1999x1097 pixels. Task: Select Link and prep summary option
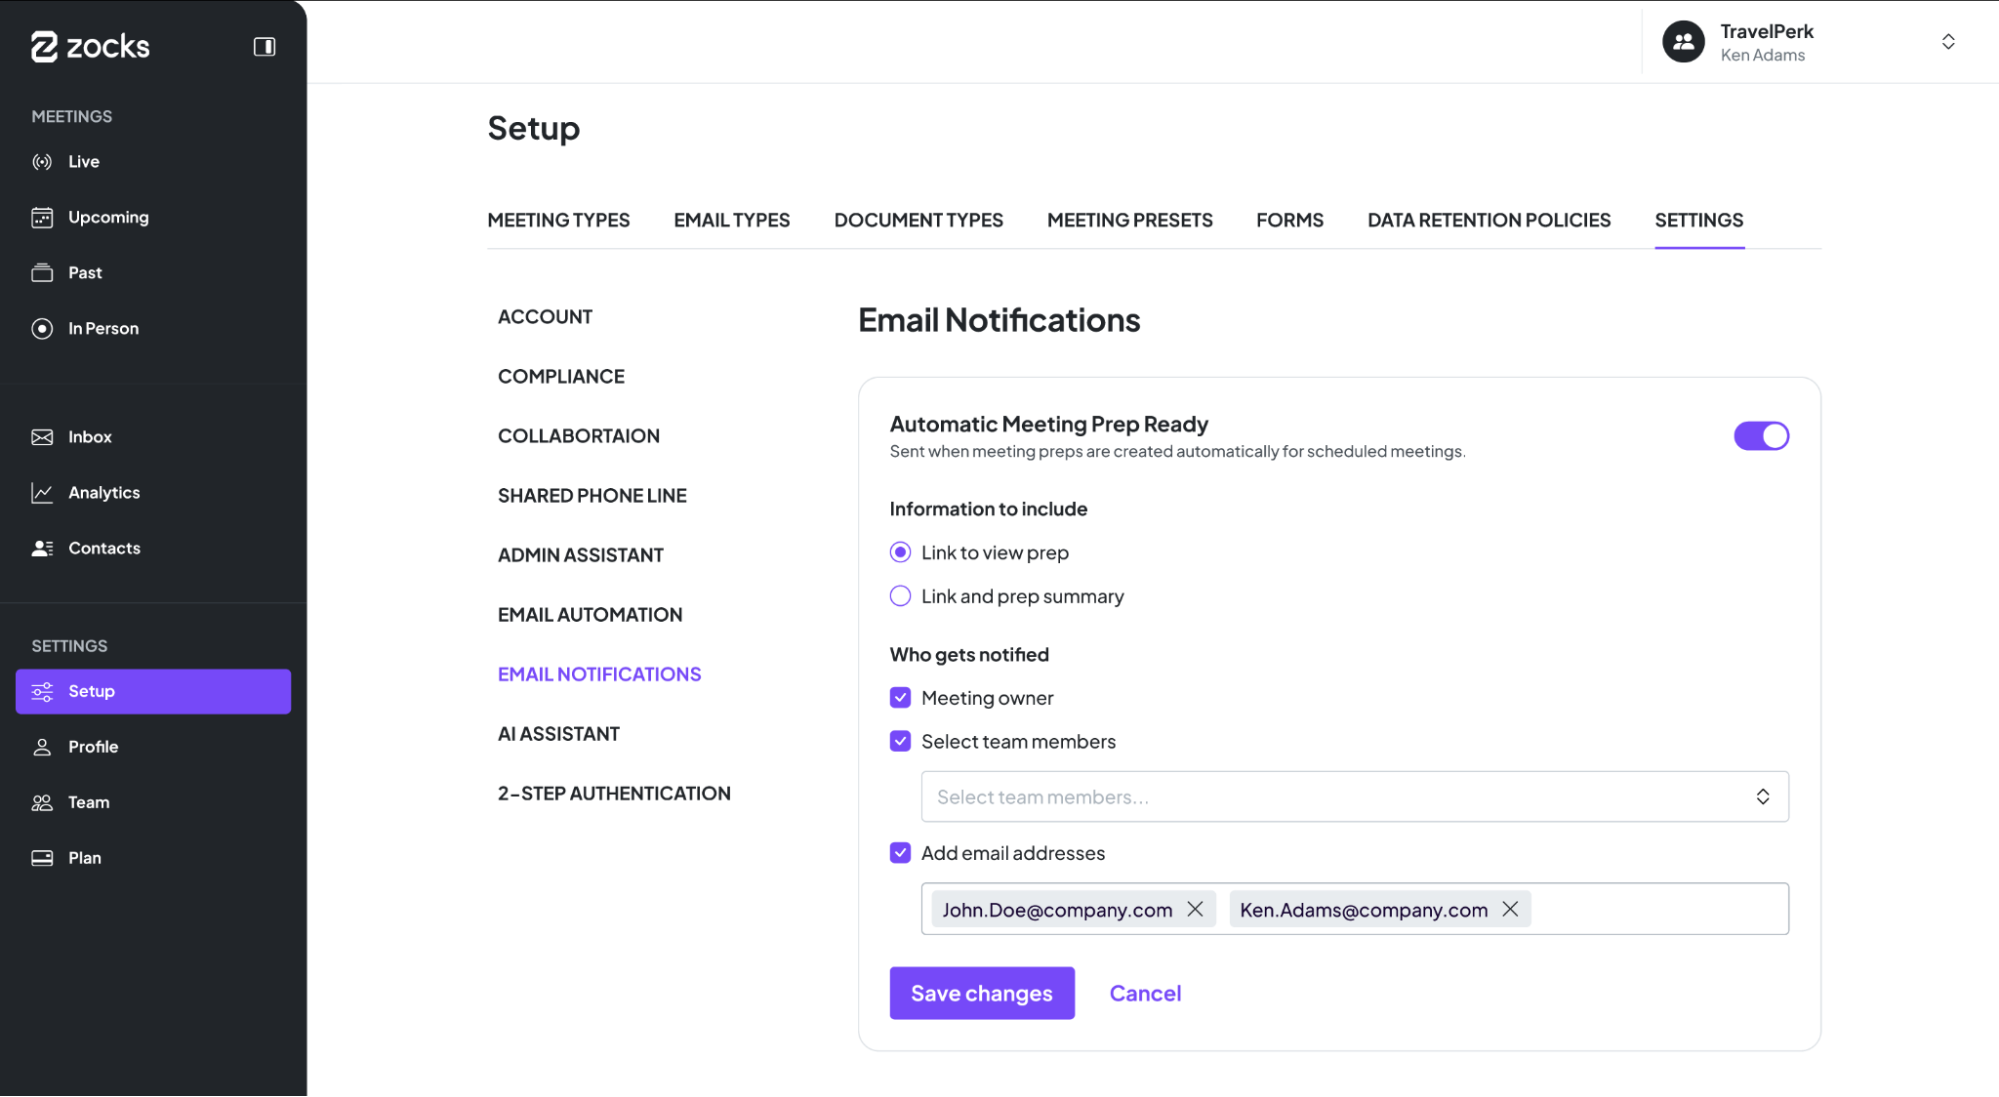click(900, 596)
